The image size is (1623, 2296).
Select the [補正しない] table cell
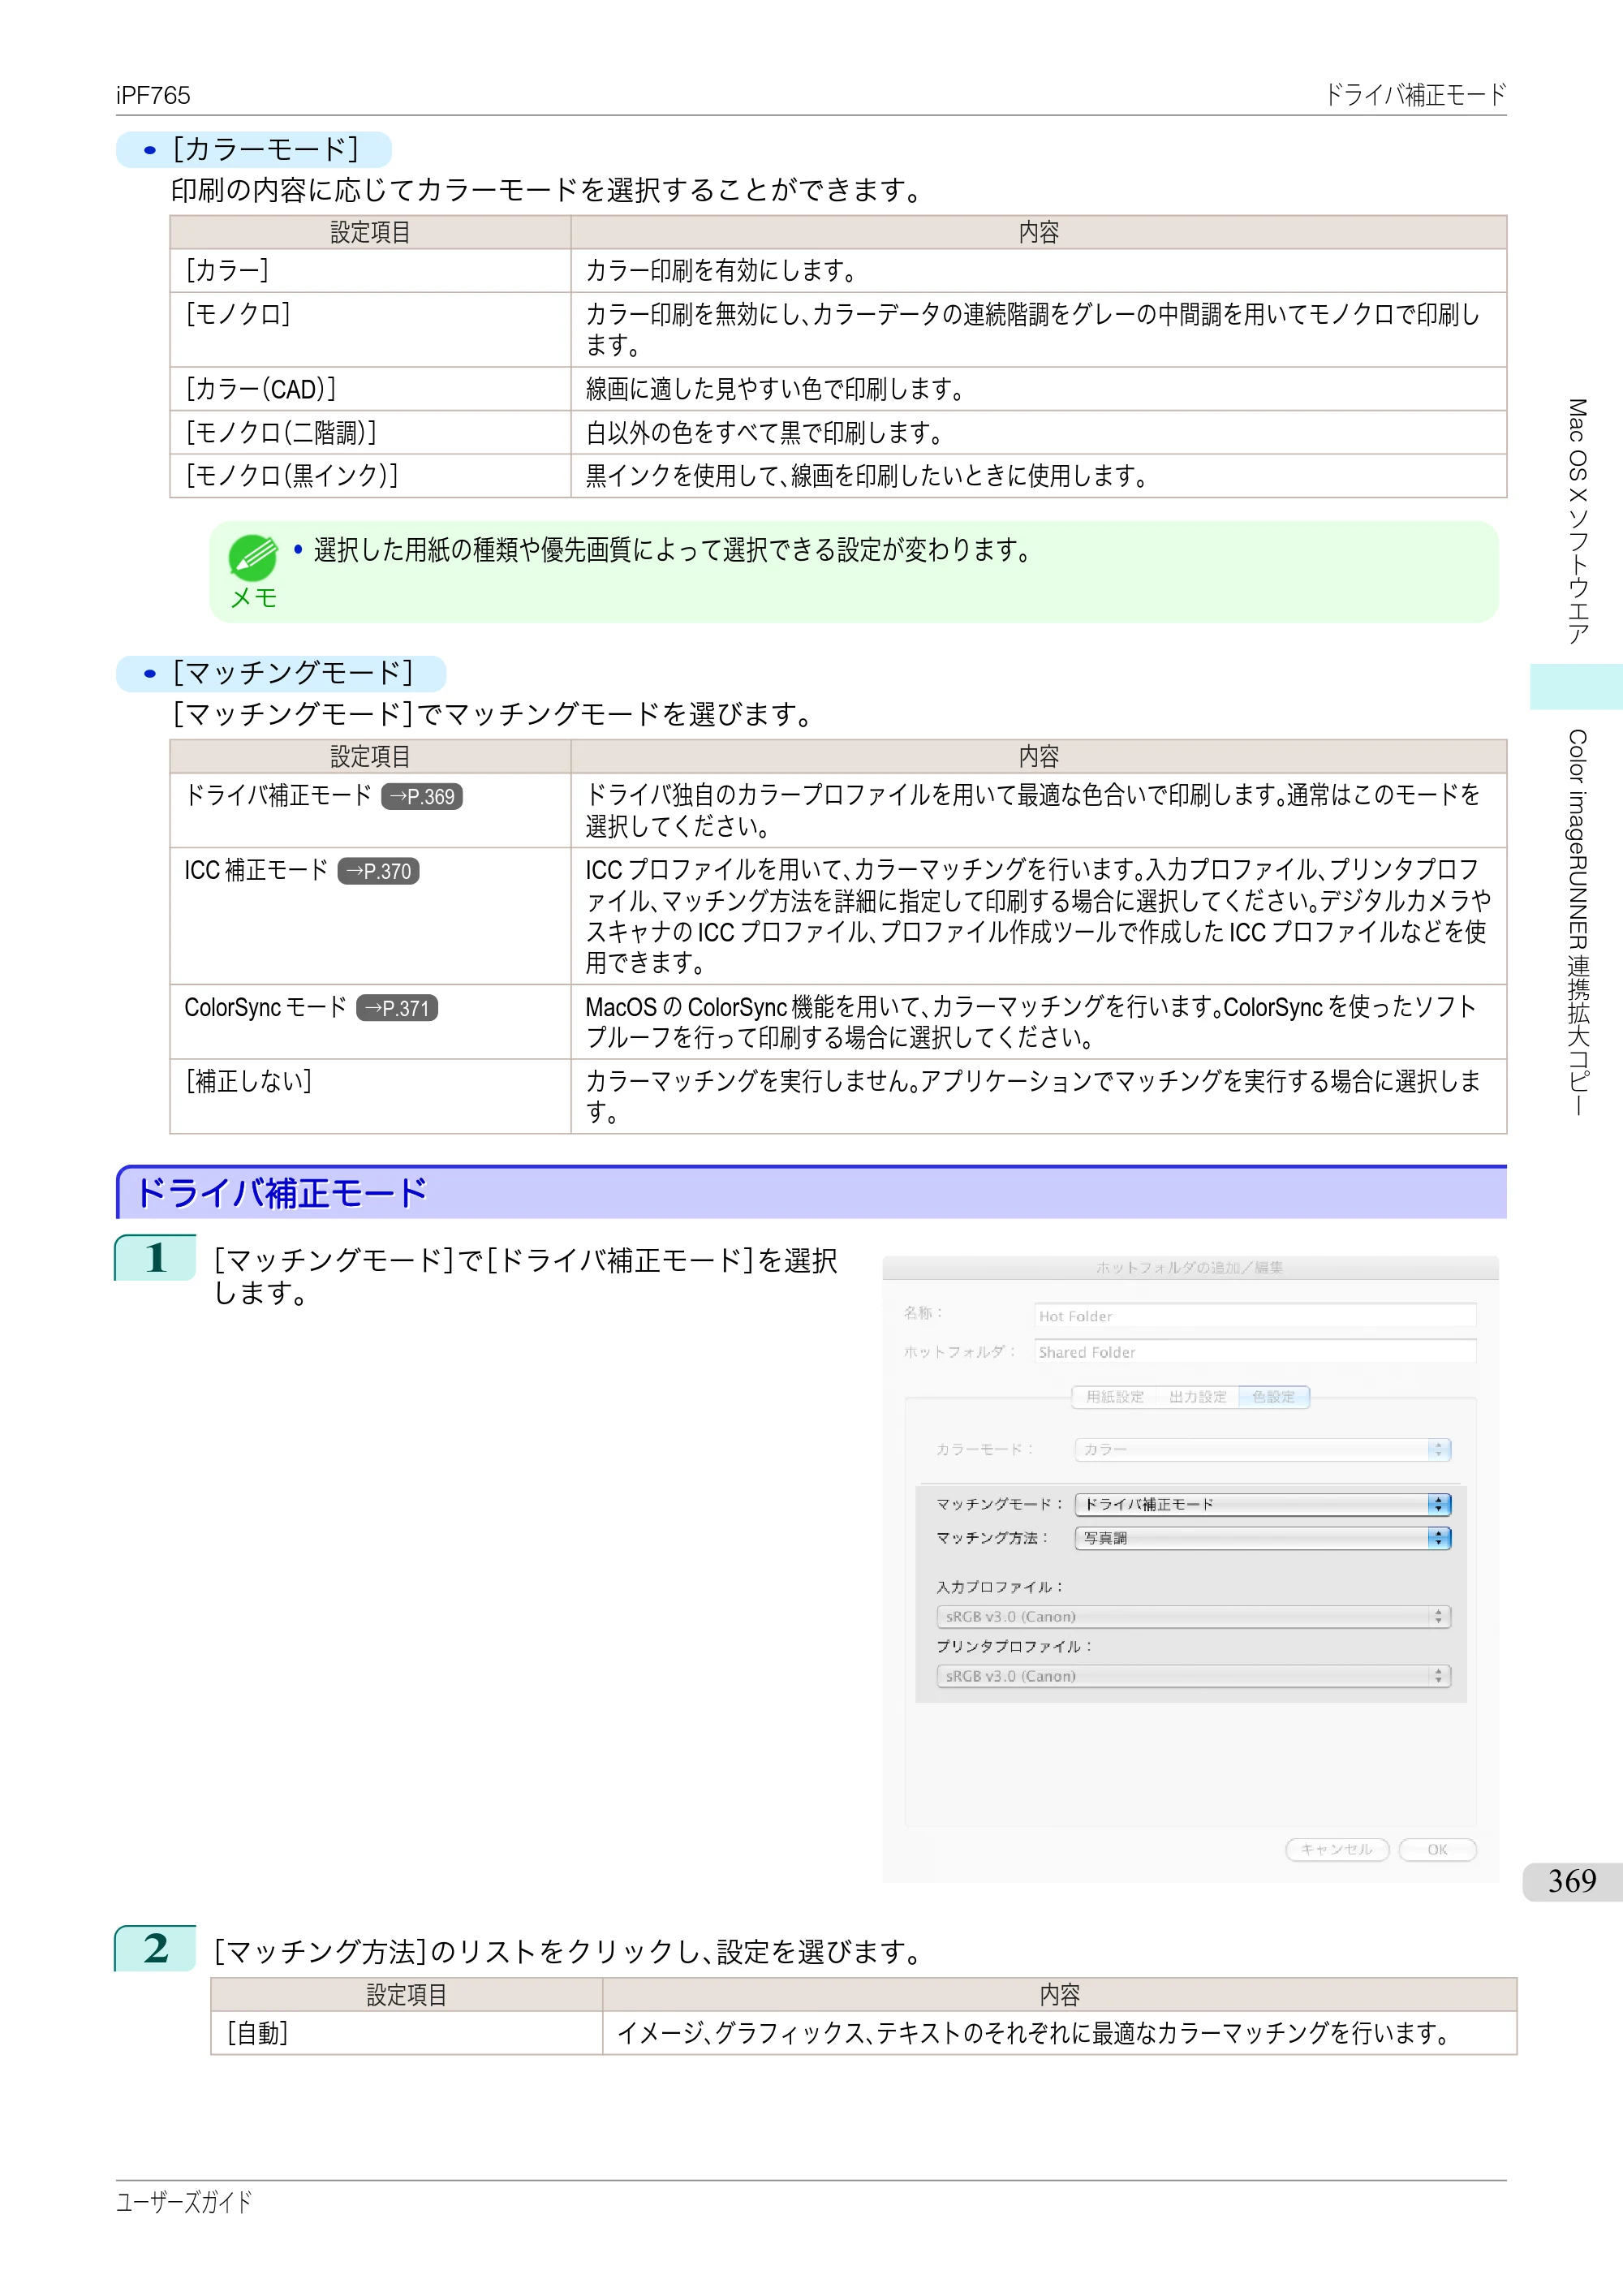coord(370,1096)
